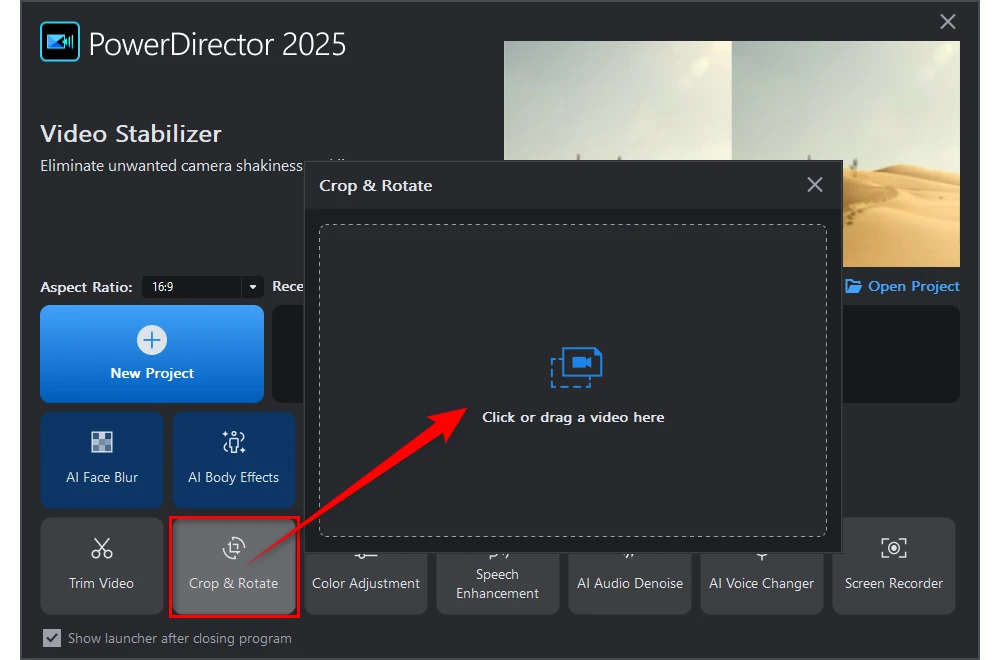Image resolution: width=1000 pixels, height=660 pixels.
Task: Open the AI Face Blur tool
Action: tap(102, 460)
